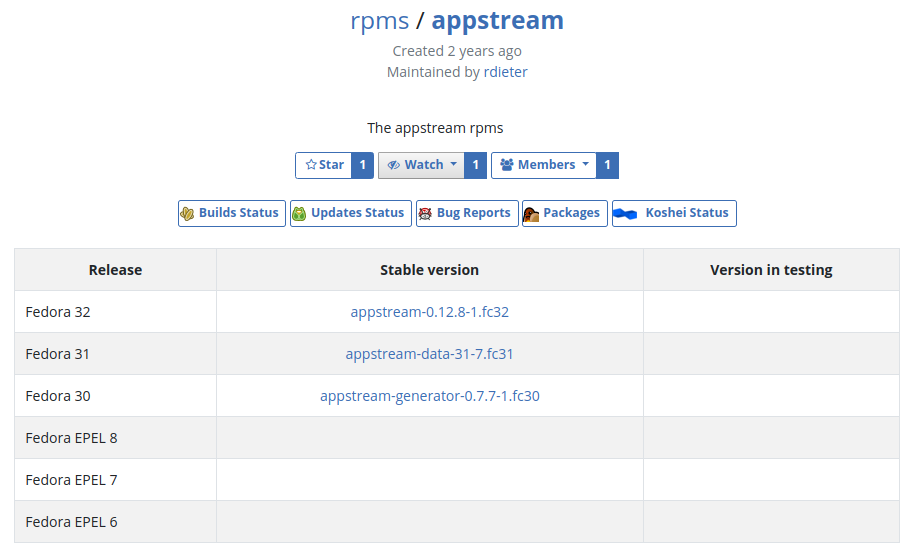Open the rpms namespace link
The image size is (907, 550).
(x=379, y=21)
